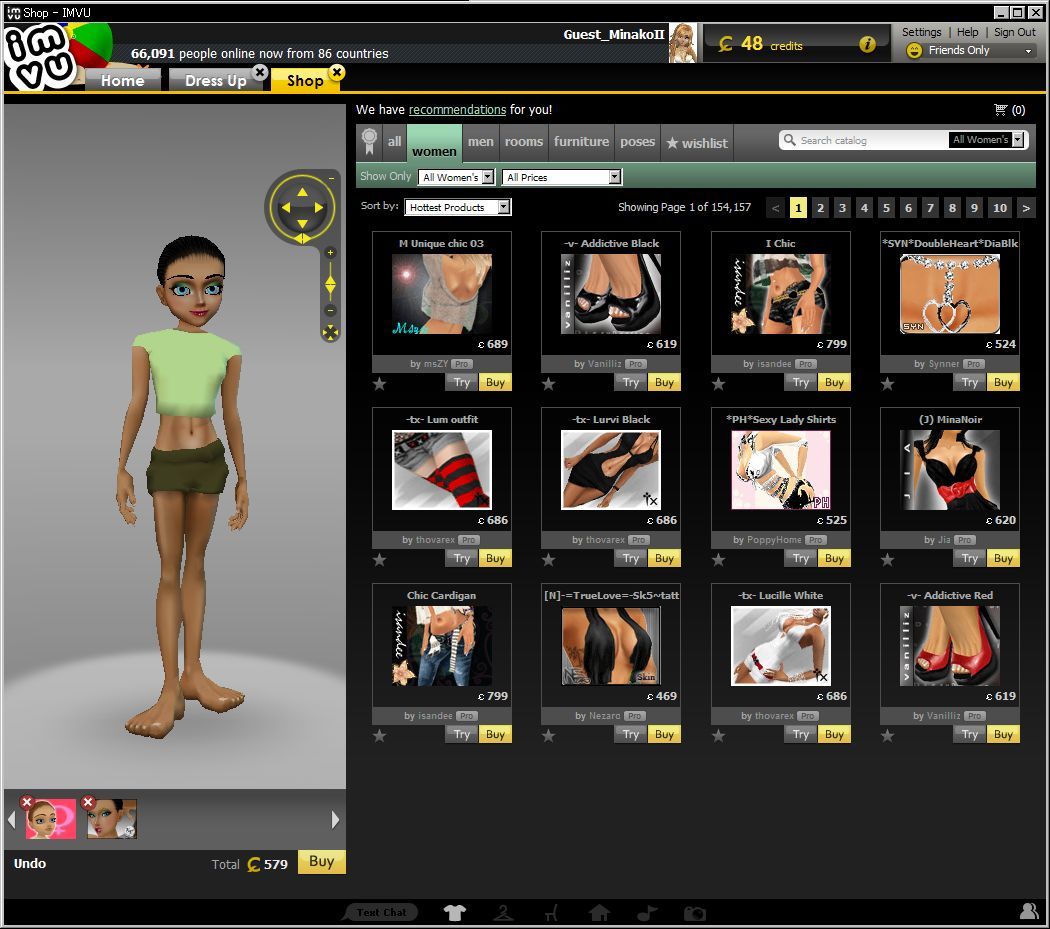
Task: Open the friends list icon at bottom right
Action: (x=1029, y=910)
